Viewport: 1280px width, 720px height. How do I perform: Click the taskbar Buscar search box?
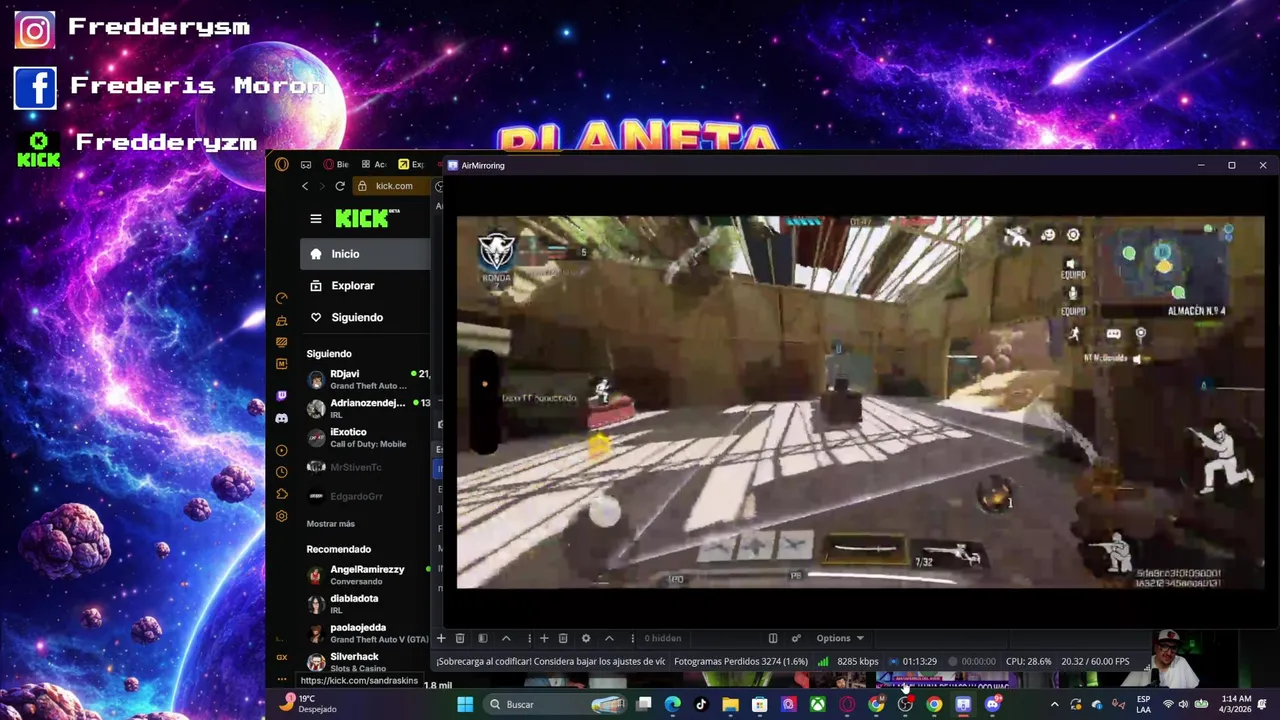pos(555,704)
